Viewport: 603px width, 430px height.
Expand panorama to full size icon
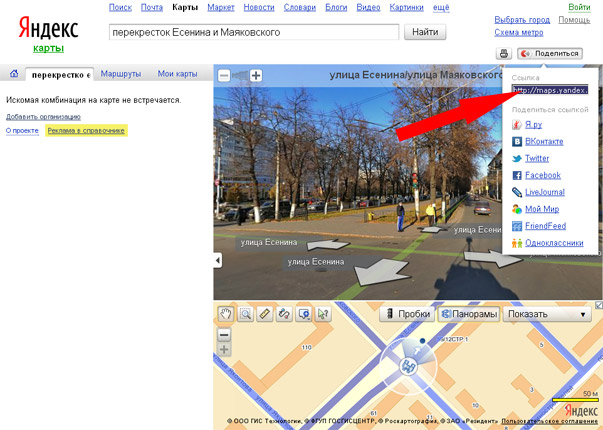(x=599, y=305)
